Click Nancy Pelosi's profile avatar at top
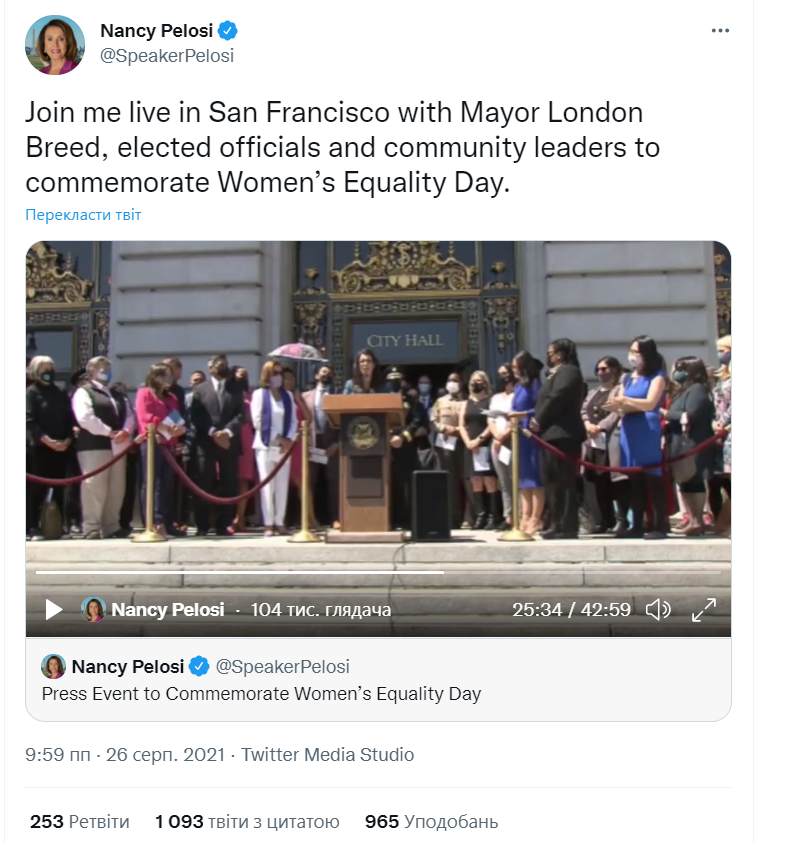791x842 pixels. 55,45
